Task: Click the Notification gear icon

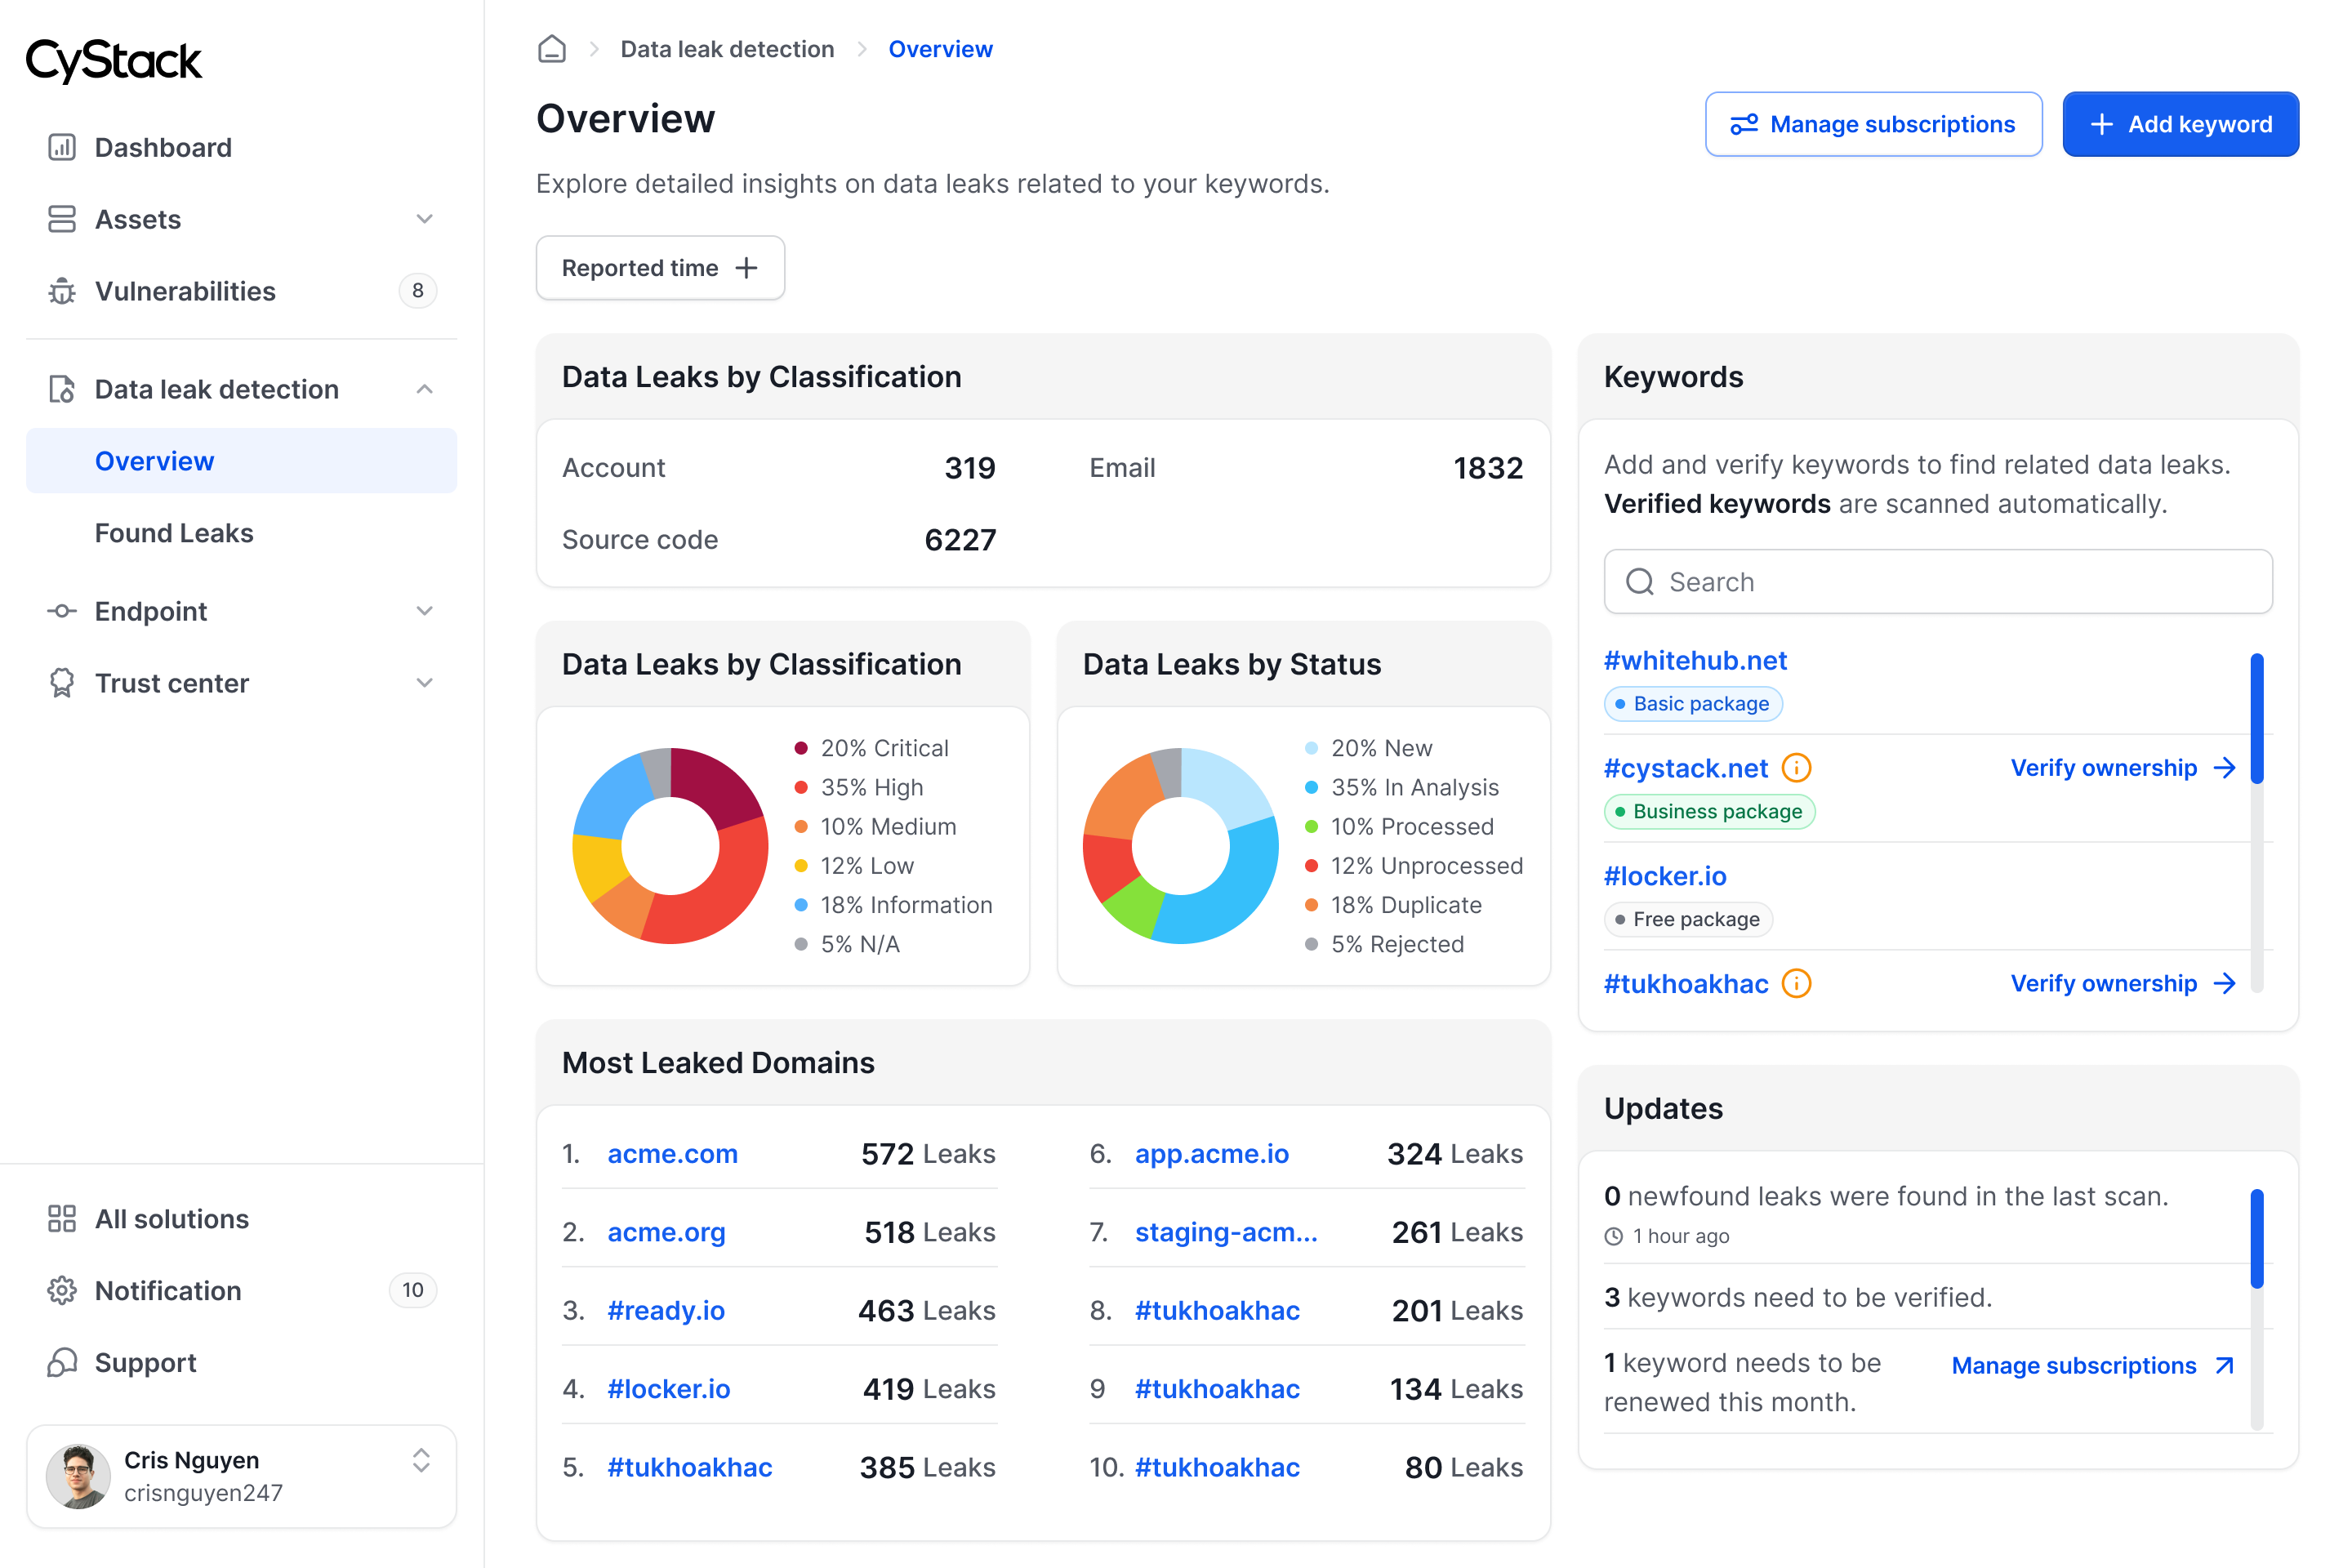Action: (x=62, y=1291)
